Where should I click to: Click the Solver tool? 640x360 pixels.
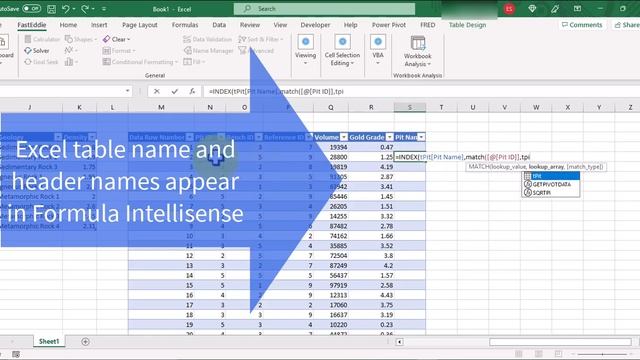click(37, 51)
